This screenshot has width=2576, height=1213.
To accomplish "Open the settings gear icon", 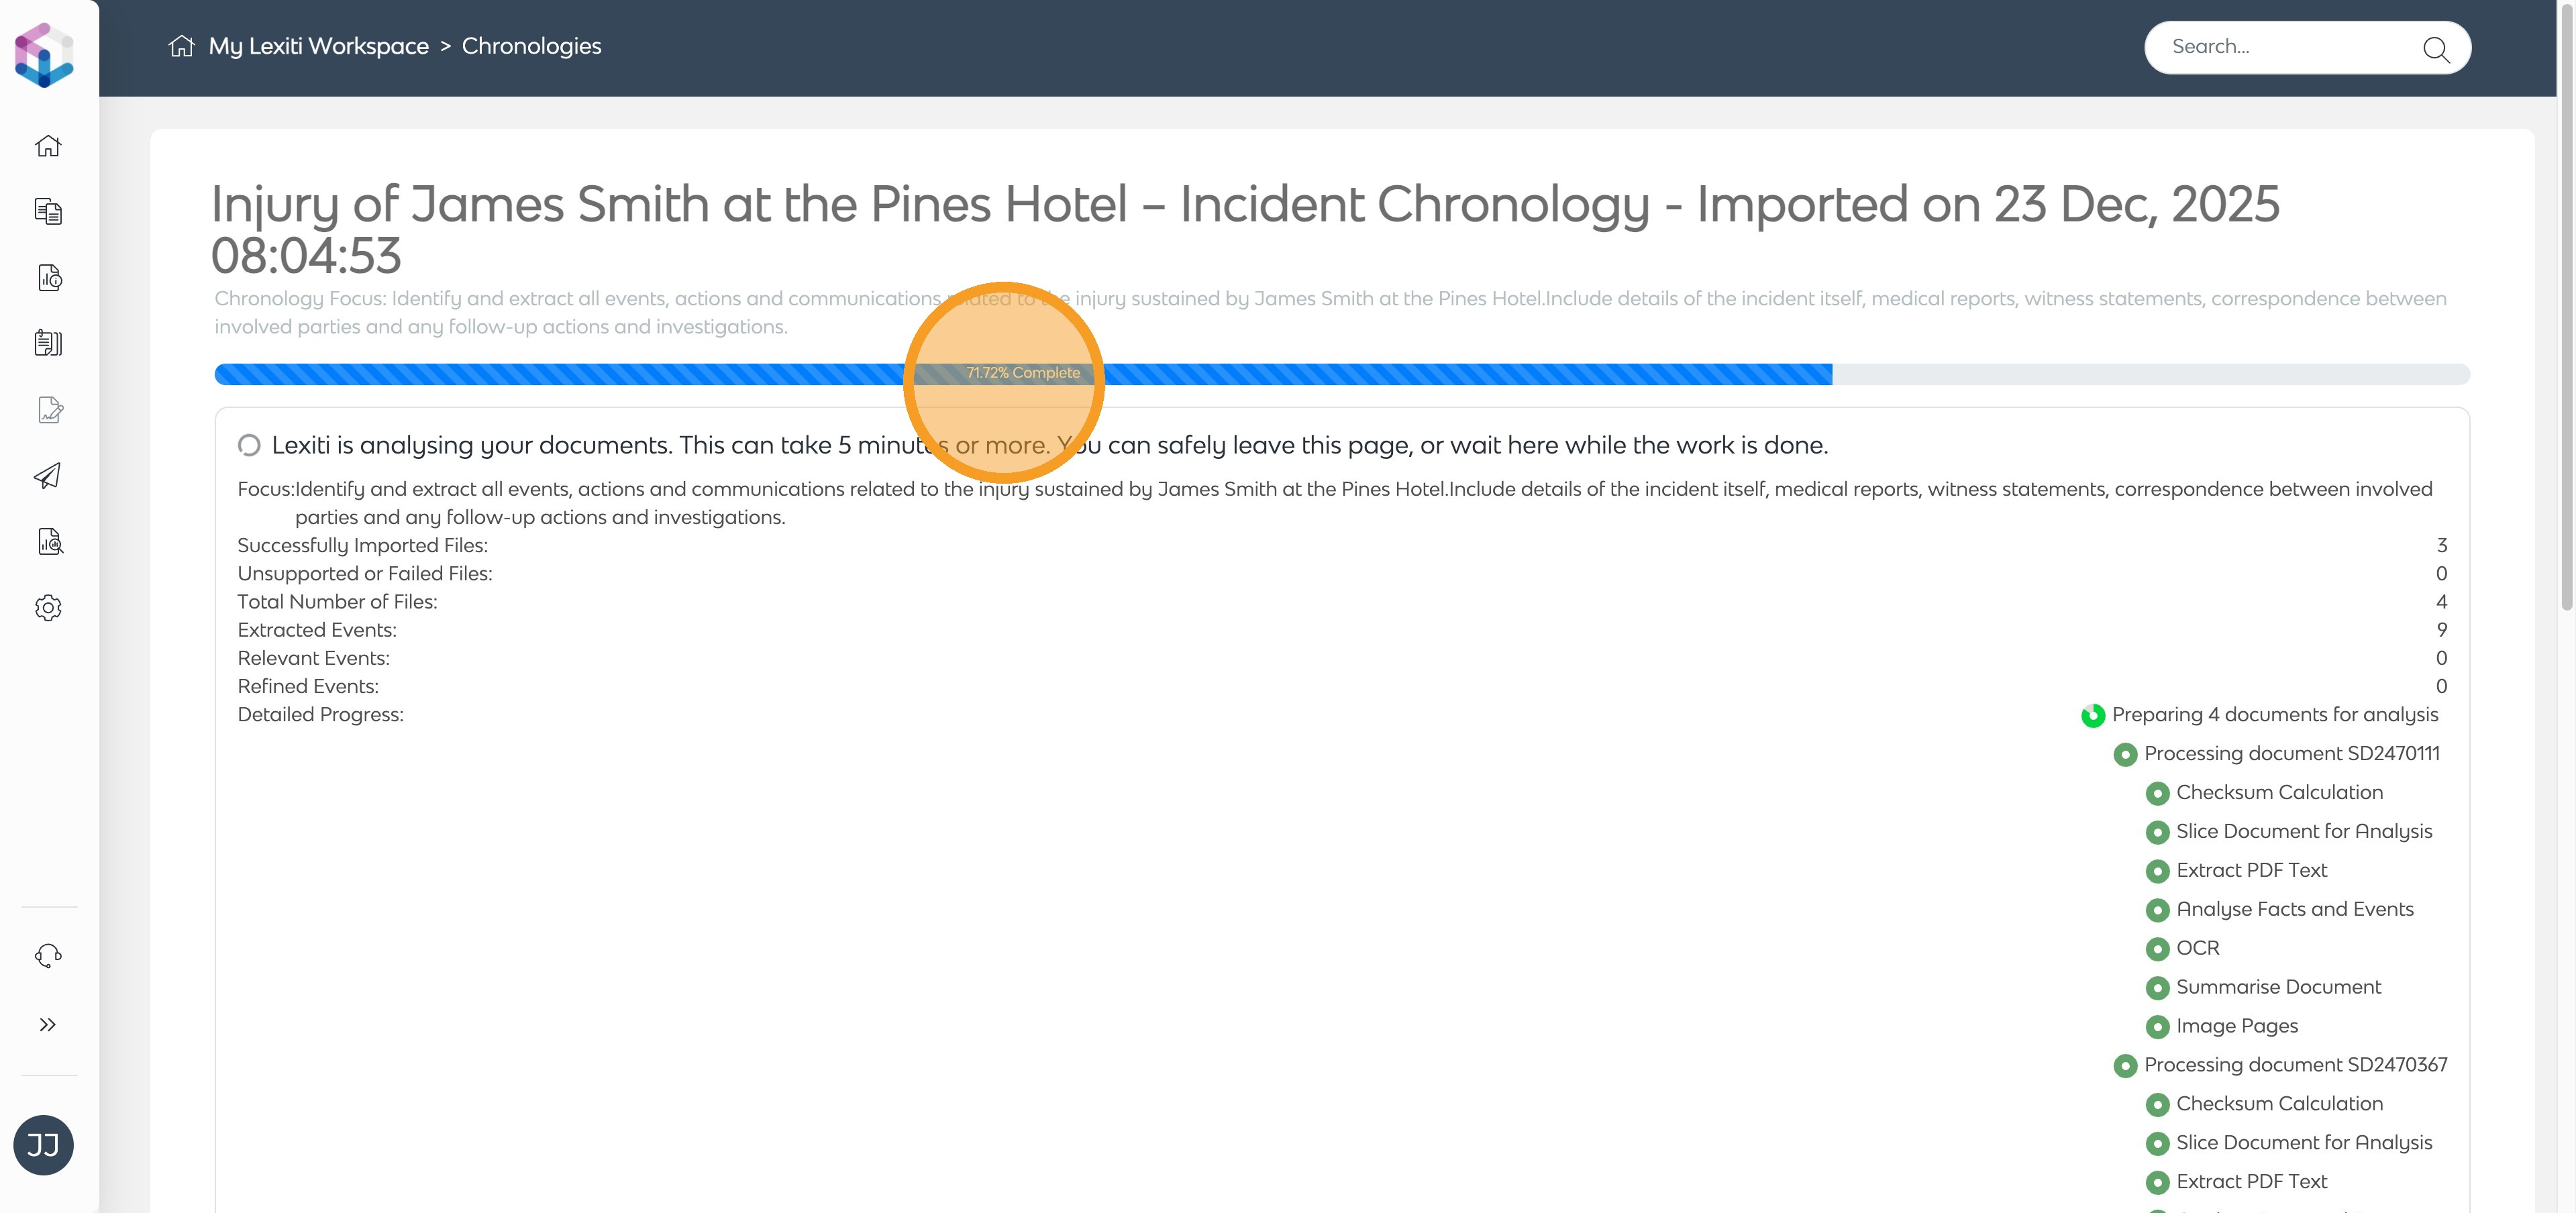I will [x=48, y=607].
